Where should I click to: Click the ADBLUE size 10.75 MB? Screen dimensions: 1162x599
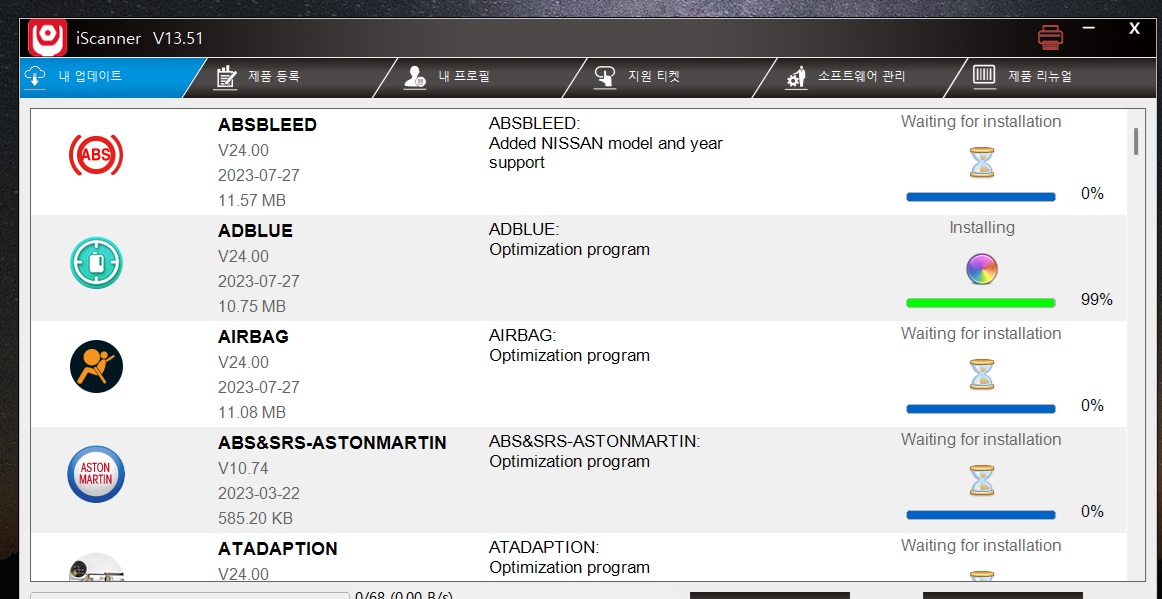tap(252, 307)
